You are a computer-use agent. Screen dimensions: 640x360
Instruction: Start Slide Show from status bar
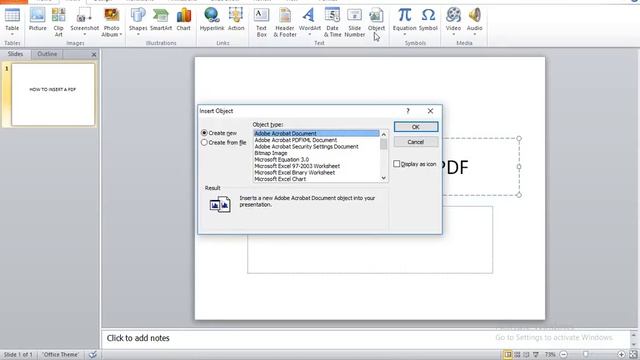click(536, 355)
